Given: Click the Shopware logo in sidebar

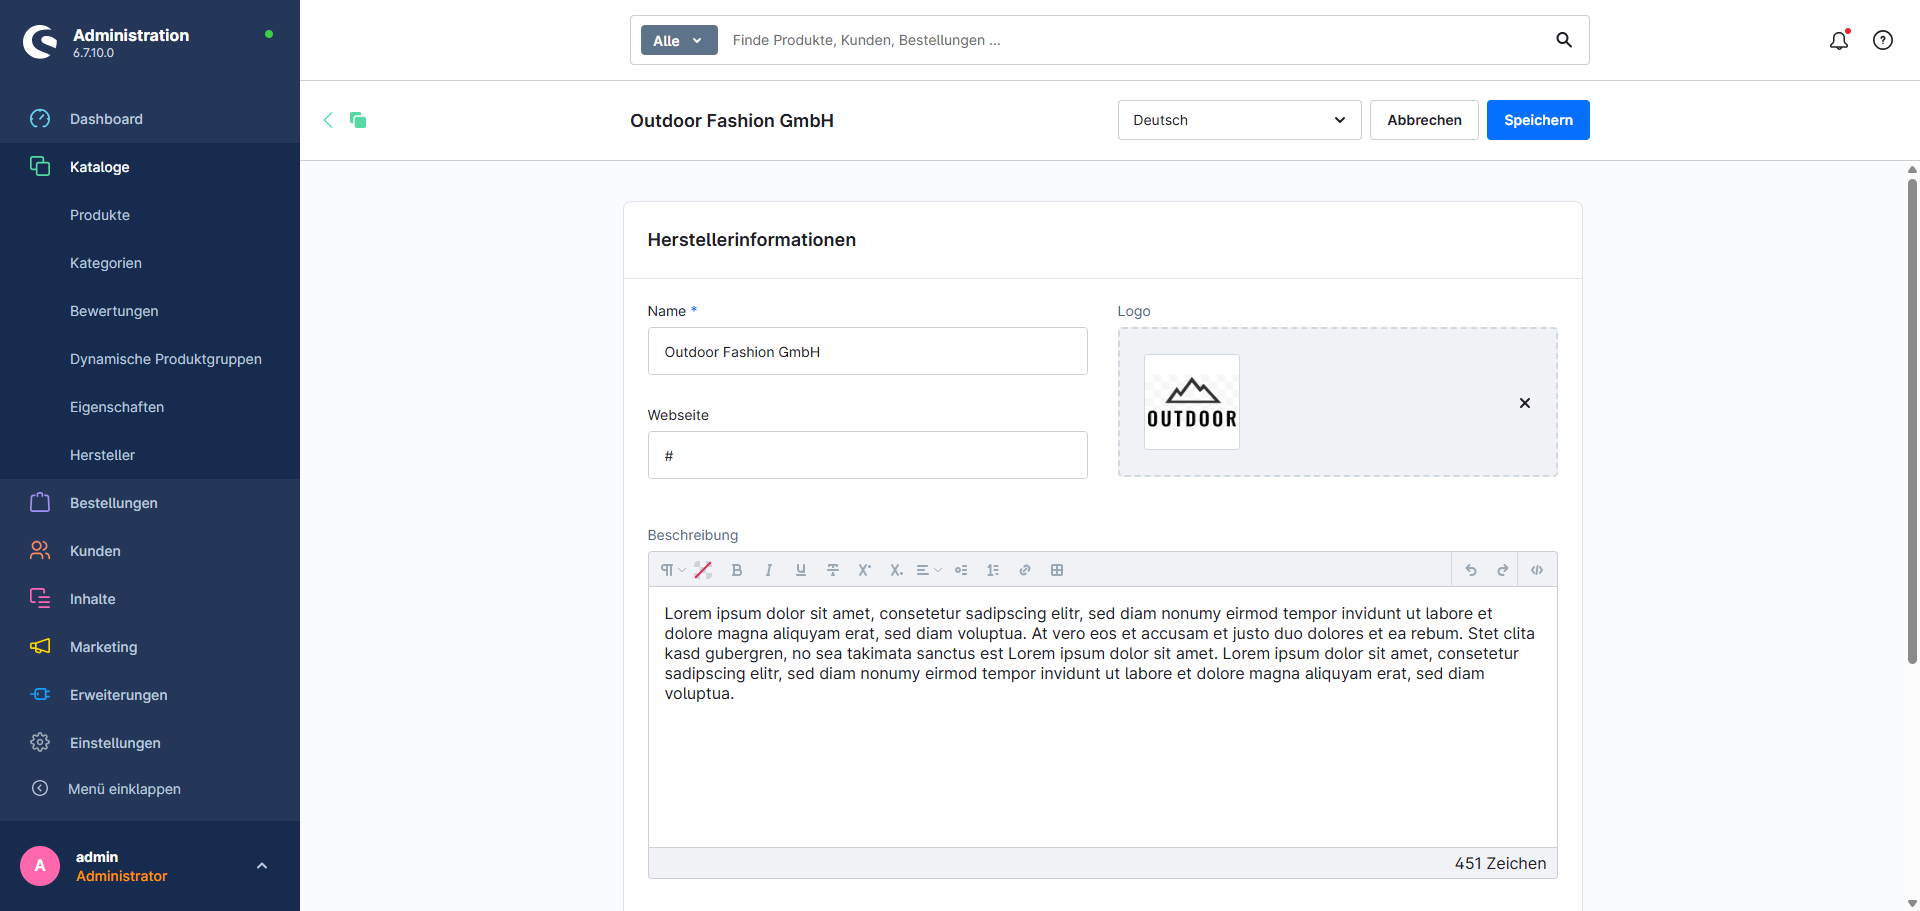Looking at the screenshot, I should pos(40,42).
